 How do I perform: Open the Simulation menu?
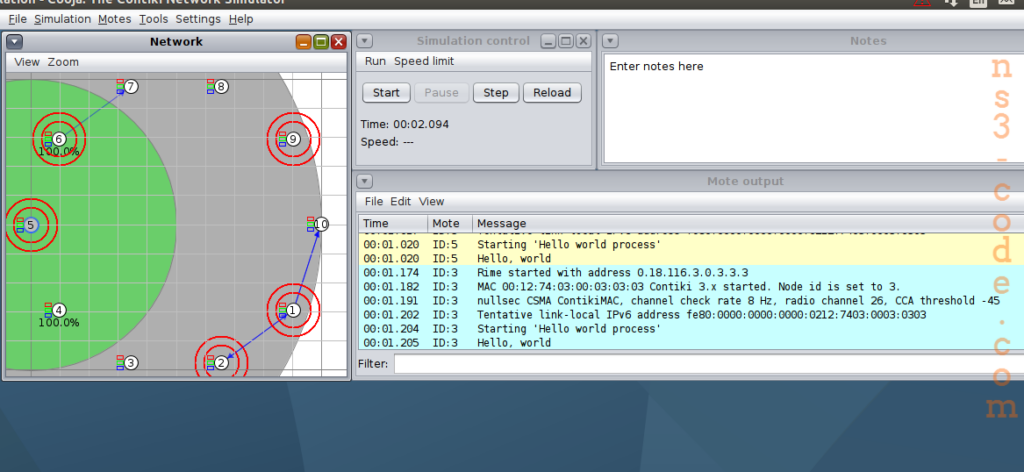63,19
